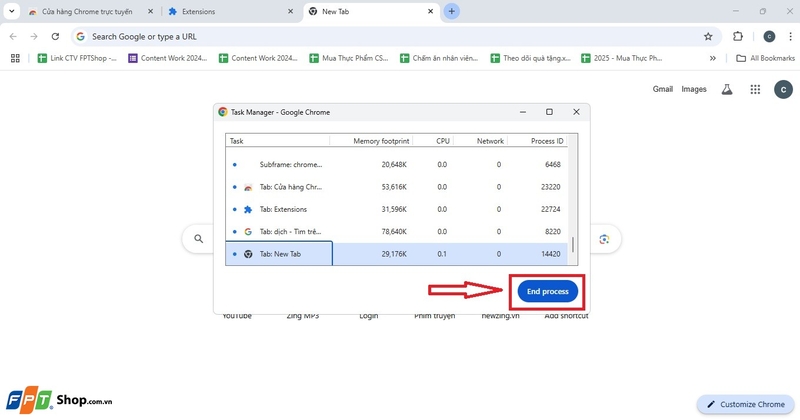
Task: Maximize the Task Manager window
Action: (549, 112)
